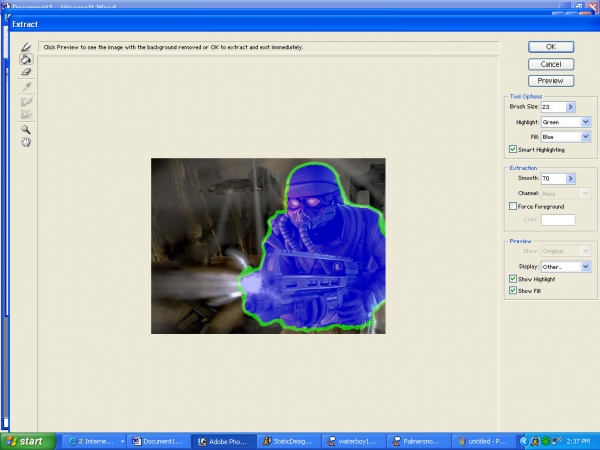The width and height of the screenshot is (600, 450).
Task: Switch to Adobe Photoshop taskbar item
Action: 223,441
